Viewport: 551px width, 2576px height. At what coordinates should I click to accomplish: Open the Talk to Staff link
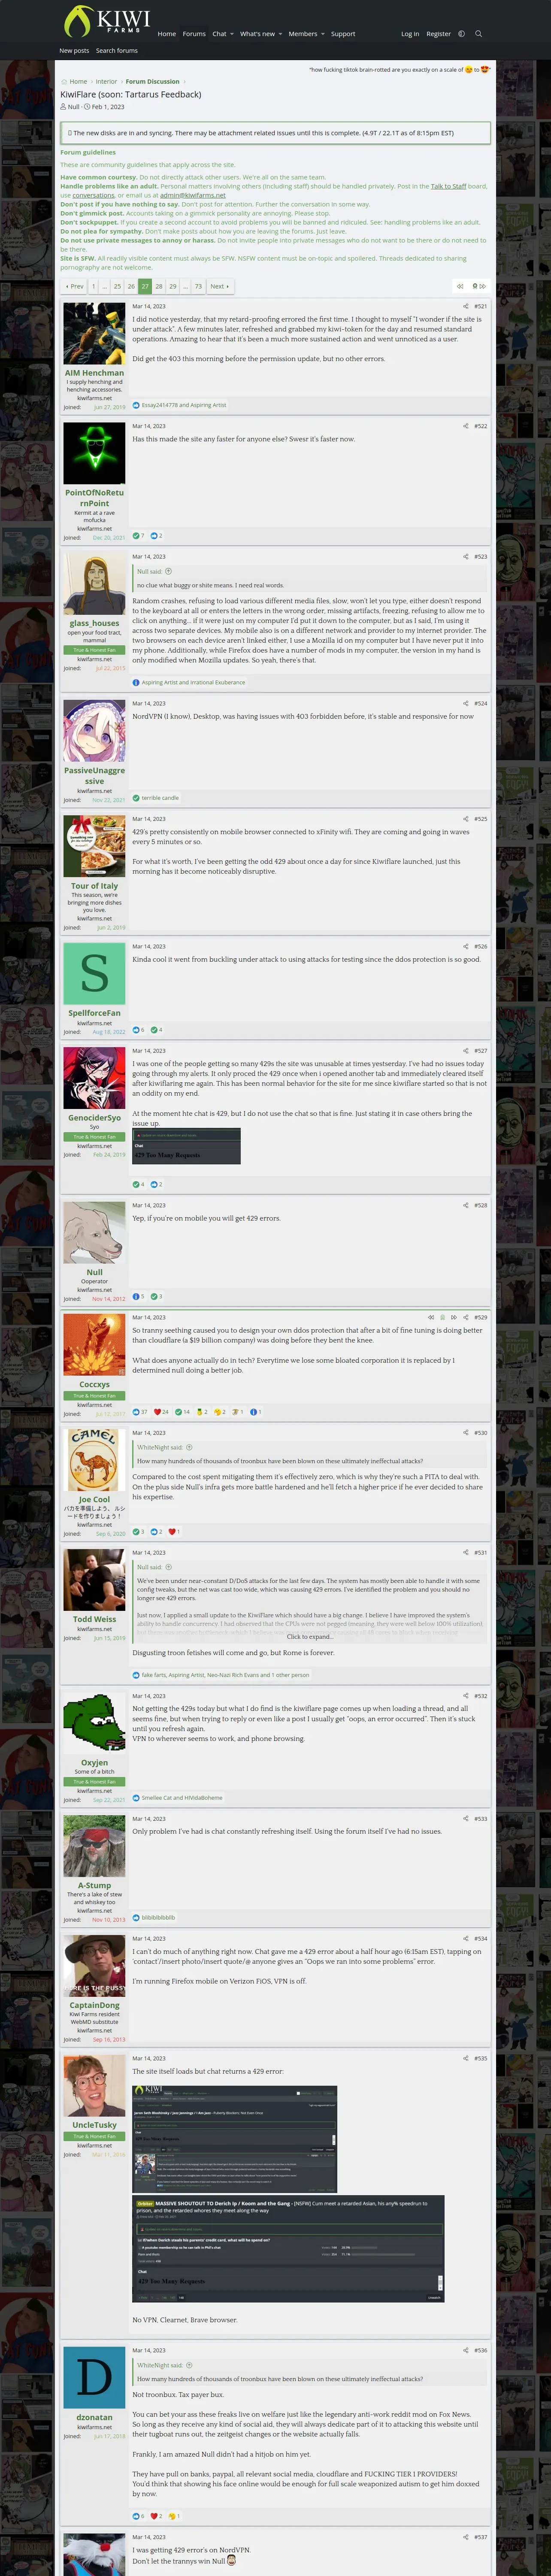point(449,186)
